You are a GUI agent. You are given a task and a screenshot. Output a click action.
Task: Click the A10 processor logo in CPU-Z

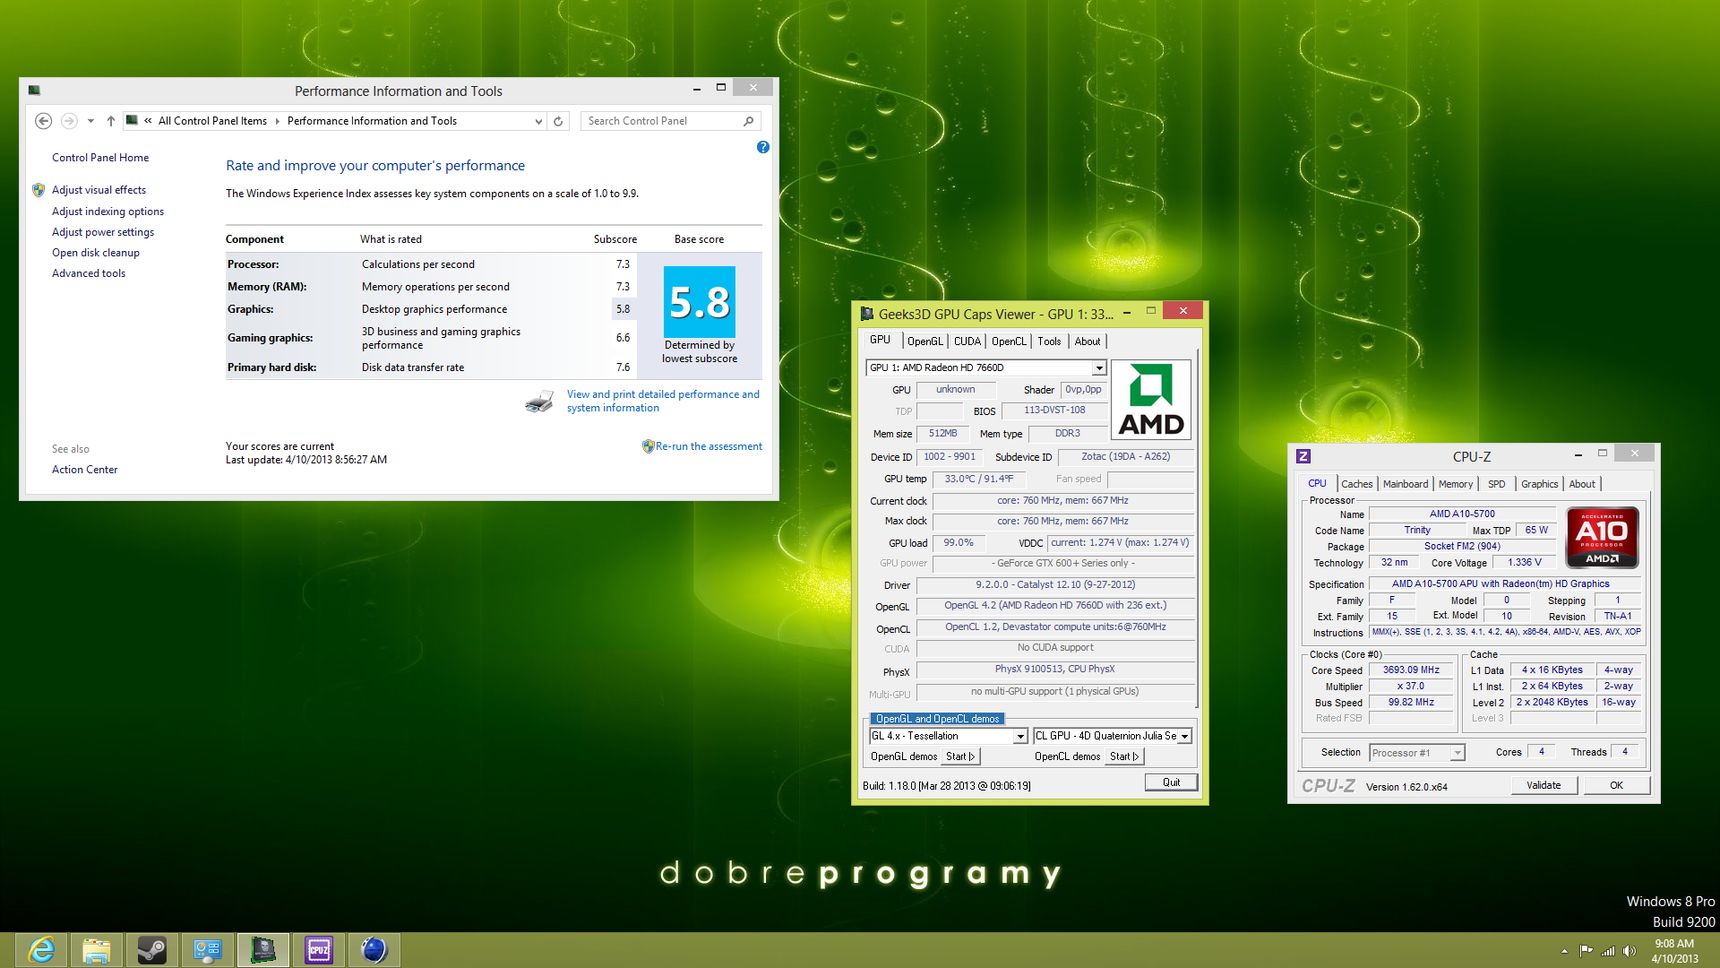tap(1602, 538)
